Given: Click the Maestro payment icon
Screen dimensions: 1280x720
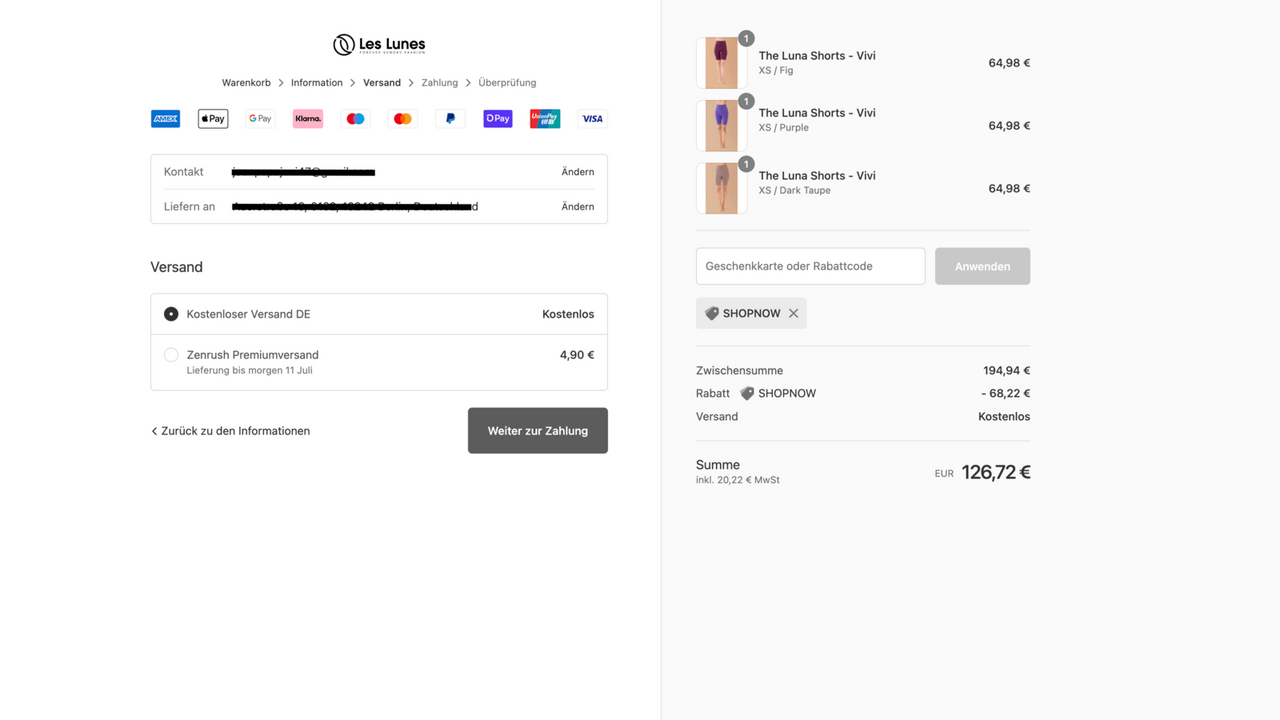Looking at the screenshot, I should (355, 119).
